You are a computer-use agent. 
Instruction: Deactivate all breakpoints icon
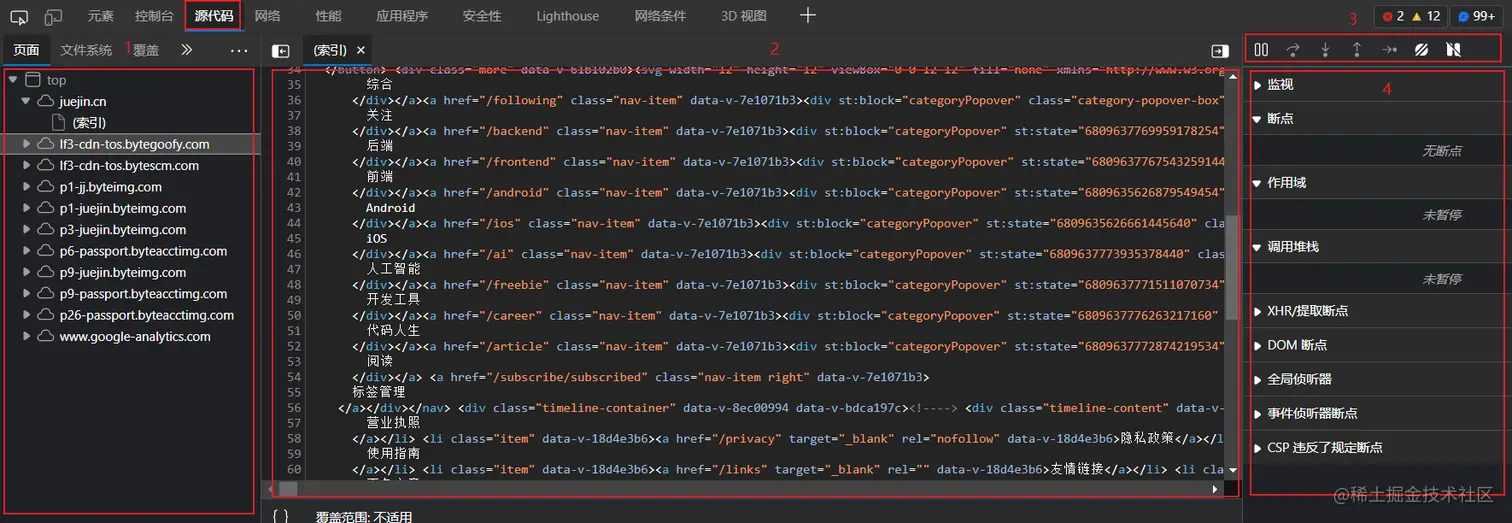1421,49
